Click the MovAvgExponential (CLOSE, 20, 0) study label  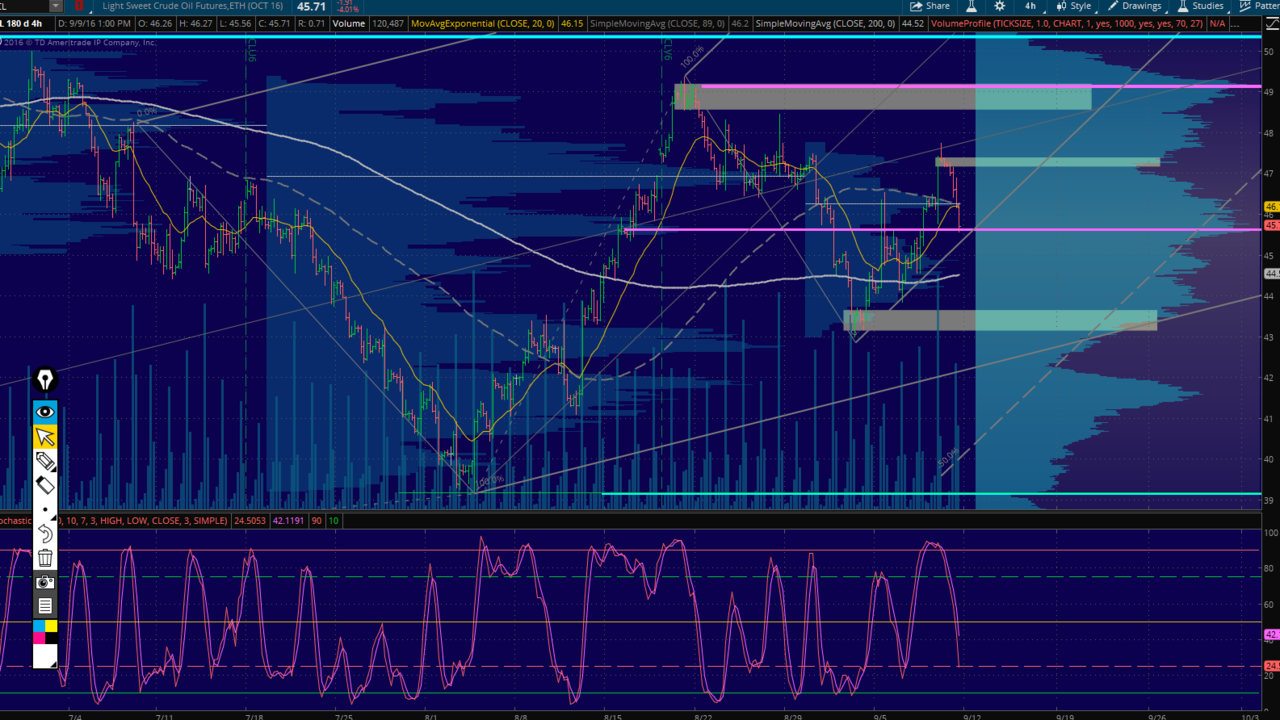point(483,23)
